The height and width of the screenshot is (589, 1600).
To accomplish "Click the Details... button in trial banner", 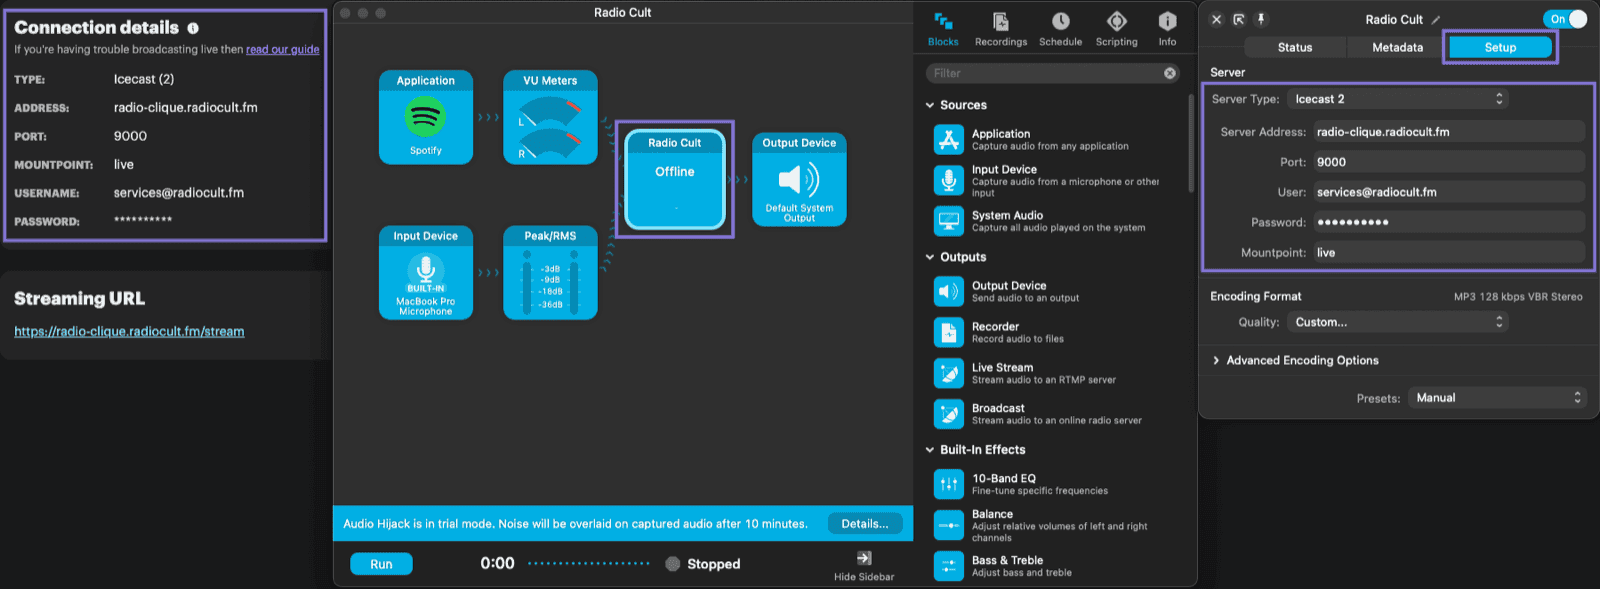I will (x=865, y=523).
